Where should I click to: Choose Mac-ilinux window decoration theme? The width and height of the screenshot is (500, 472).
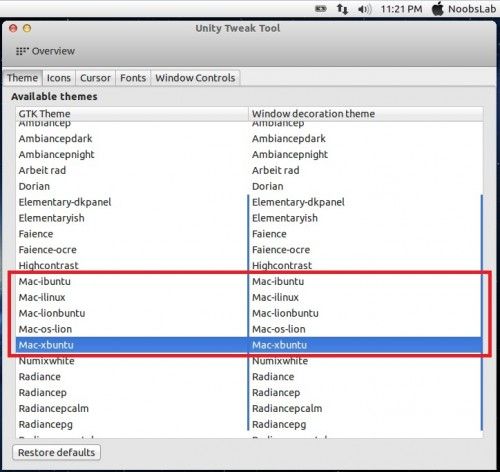click(366, 297)
